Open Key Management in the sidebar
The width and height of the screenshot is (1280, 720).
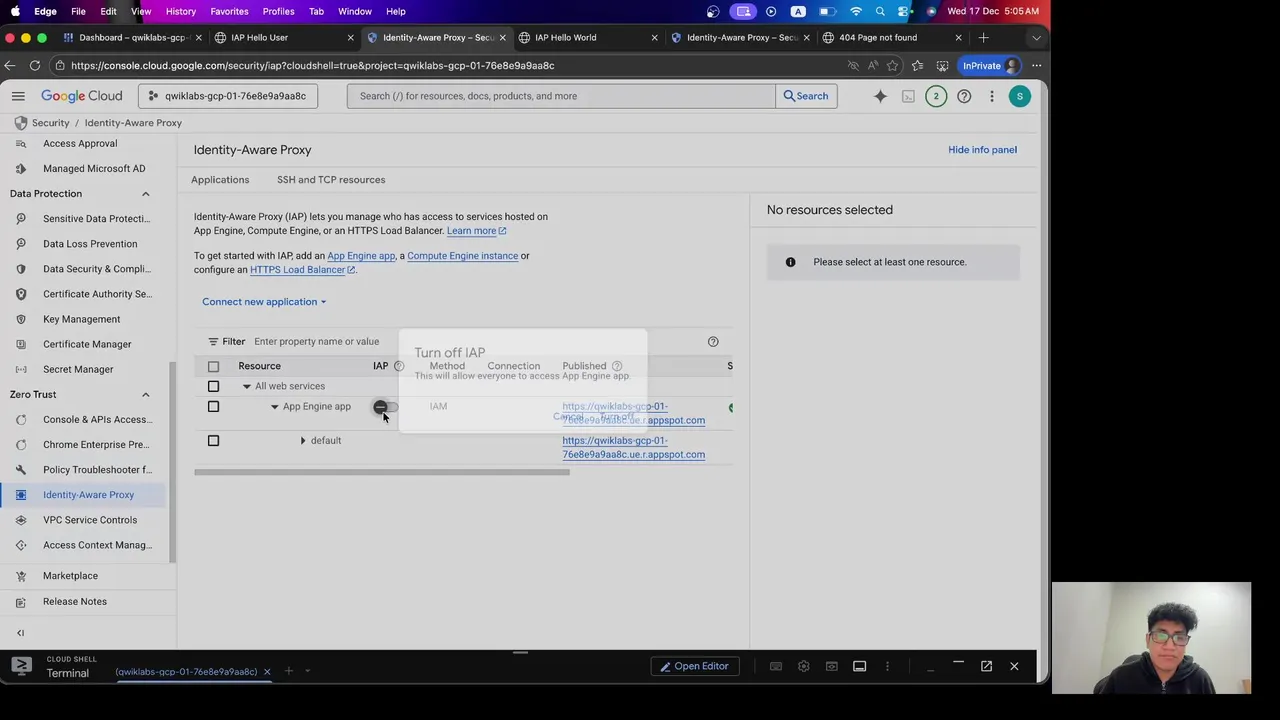pyautogui.click(x=84, y=319)
